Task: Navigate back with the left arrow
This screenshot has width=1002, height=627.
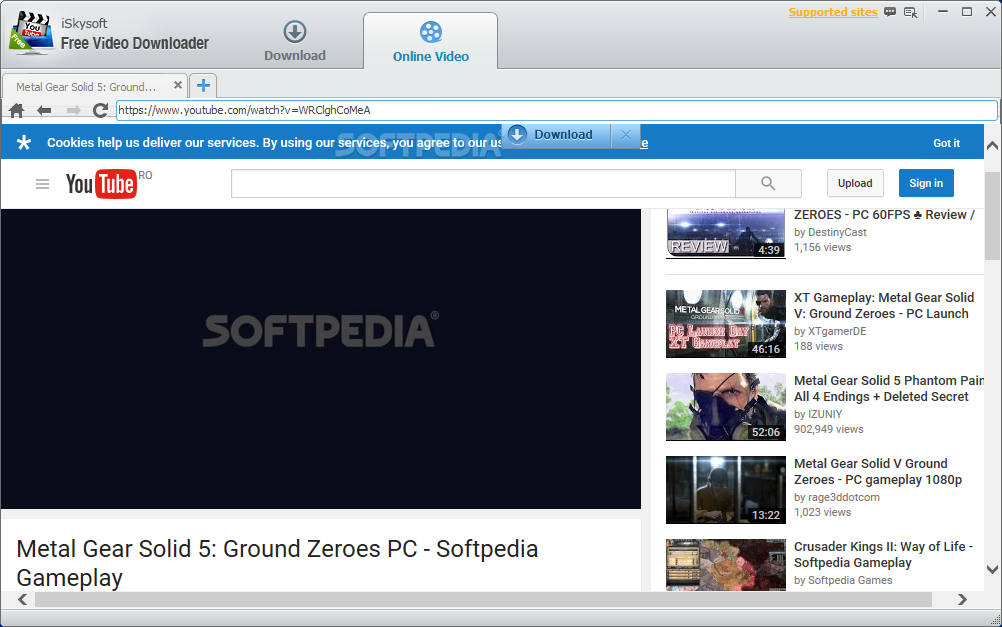Action: click(44, 110)
